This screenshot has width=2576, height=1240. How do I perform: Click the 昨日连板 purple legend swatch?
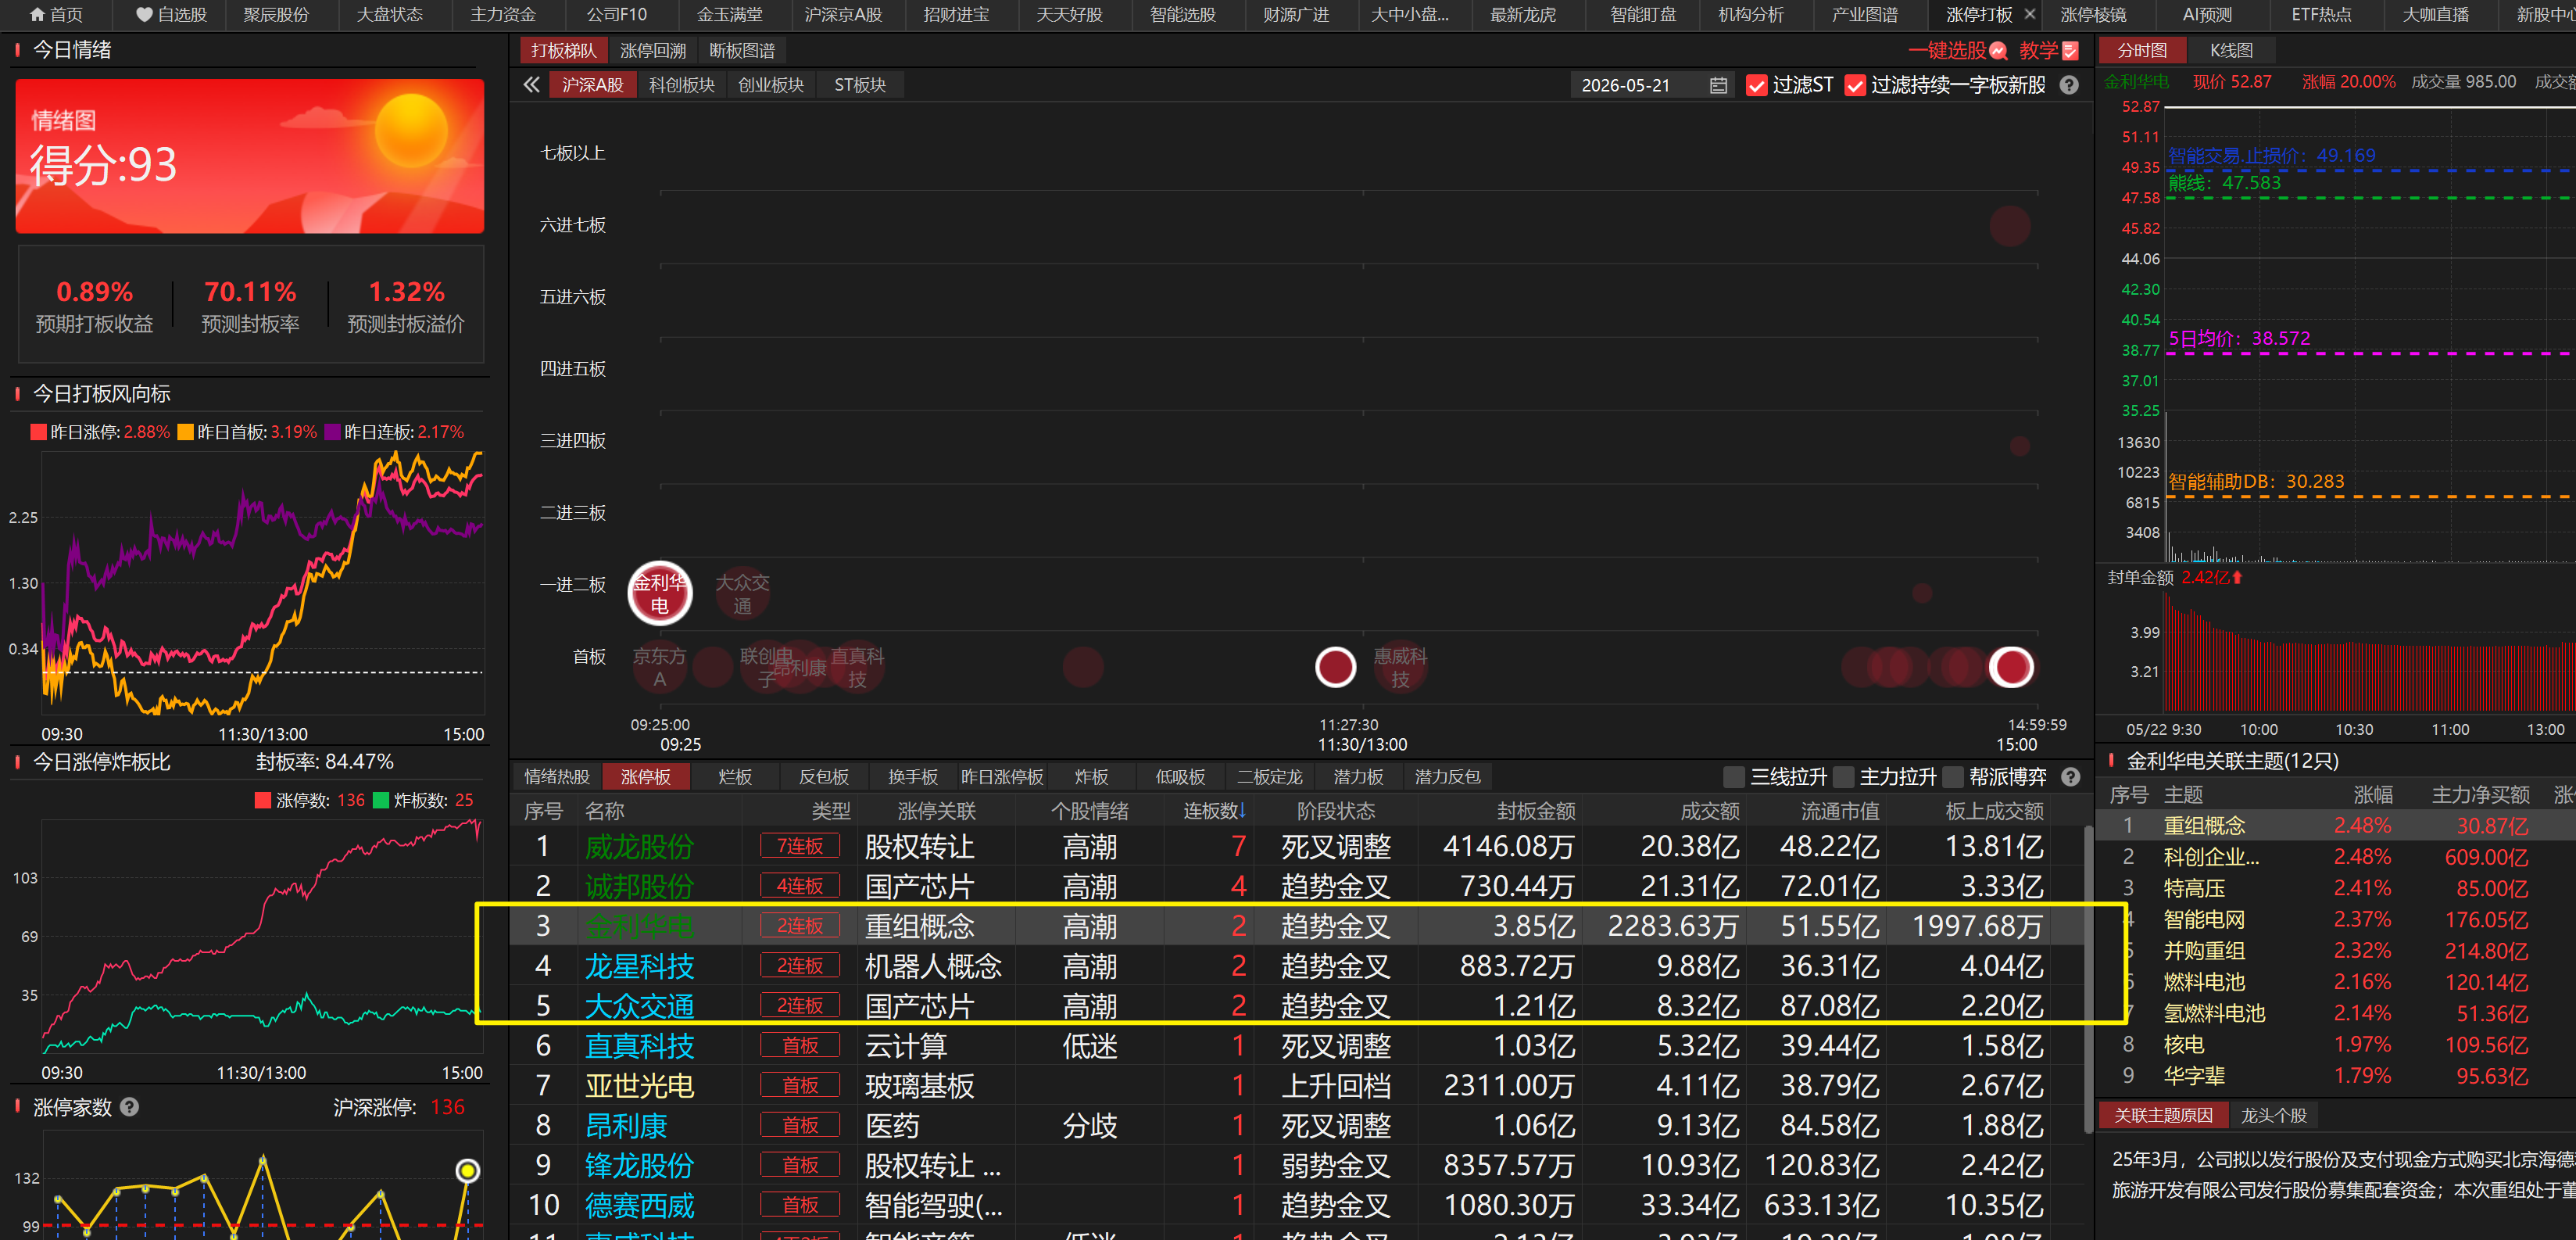[x=333, y=432]
